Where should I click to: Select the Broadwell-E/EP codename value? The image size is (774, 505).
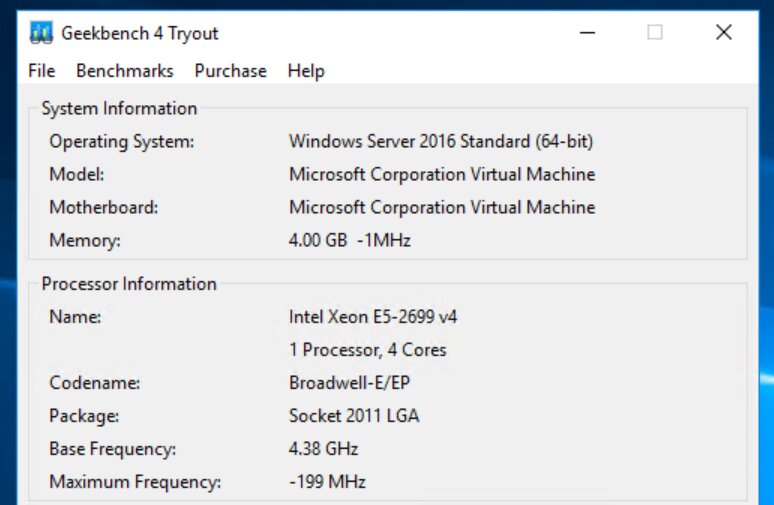[349, 383]
